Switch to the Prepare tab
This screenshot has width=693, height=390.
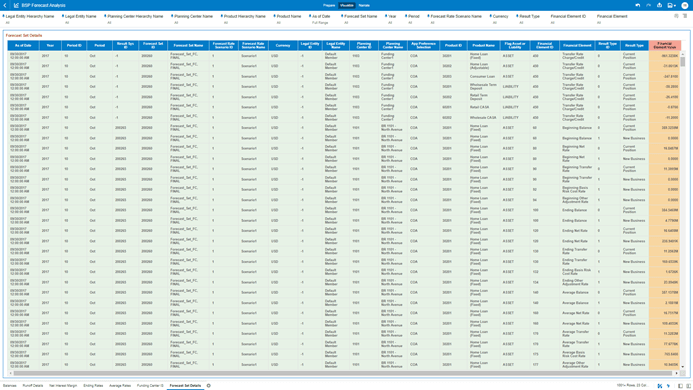(329, 5)
